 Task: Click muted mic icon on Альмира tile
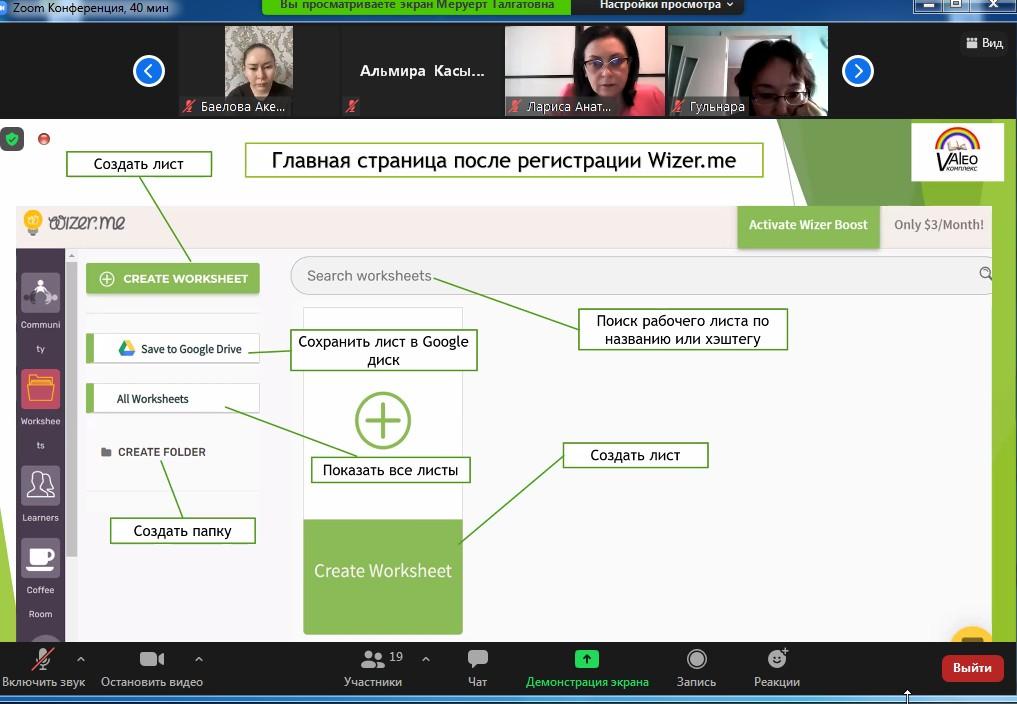(352, 106)
